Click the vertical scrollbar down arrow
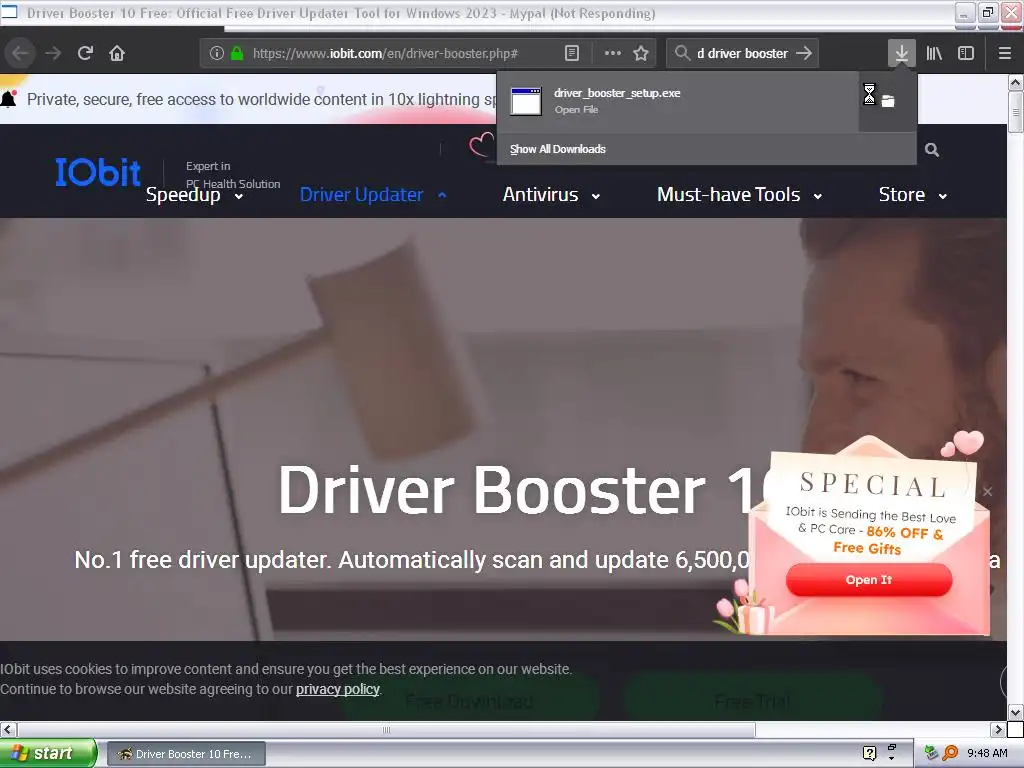The image size is (1024, 768). [x=1016, y=712]
